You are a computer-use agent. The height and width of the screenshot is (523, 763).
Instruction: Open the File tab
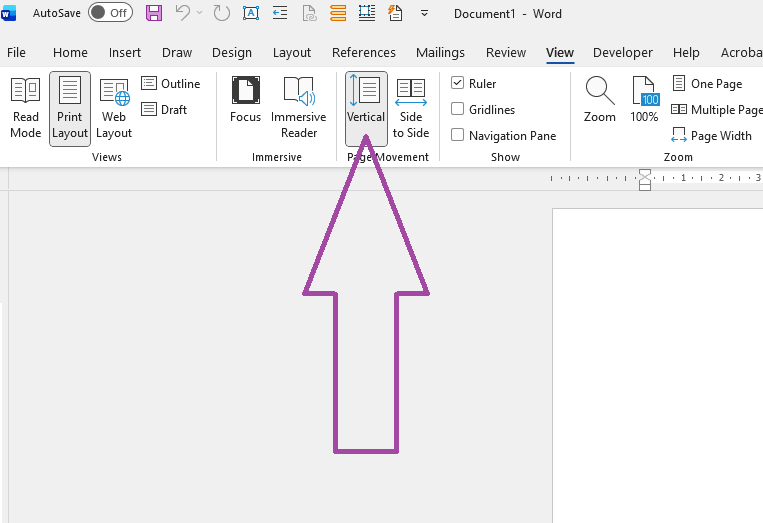(16, 53)
